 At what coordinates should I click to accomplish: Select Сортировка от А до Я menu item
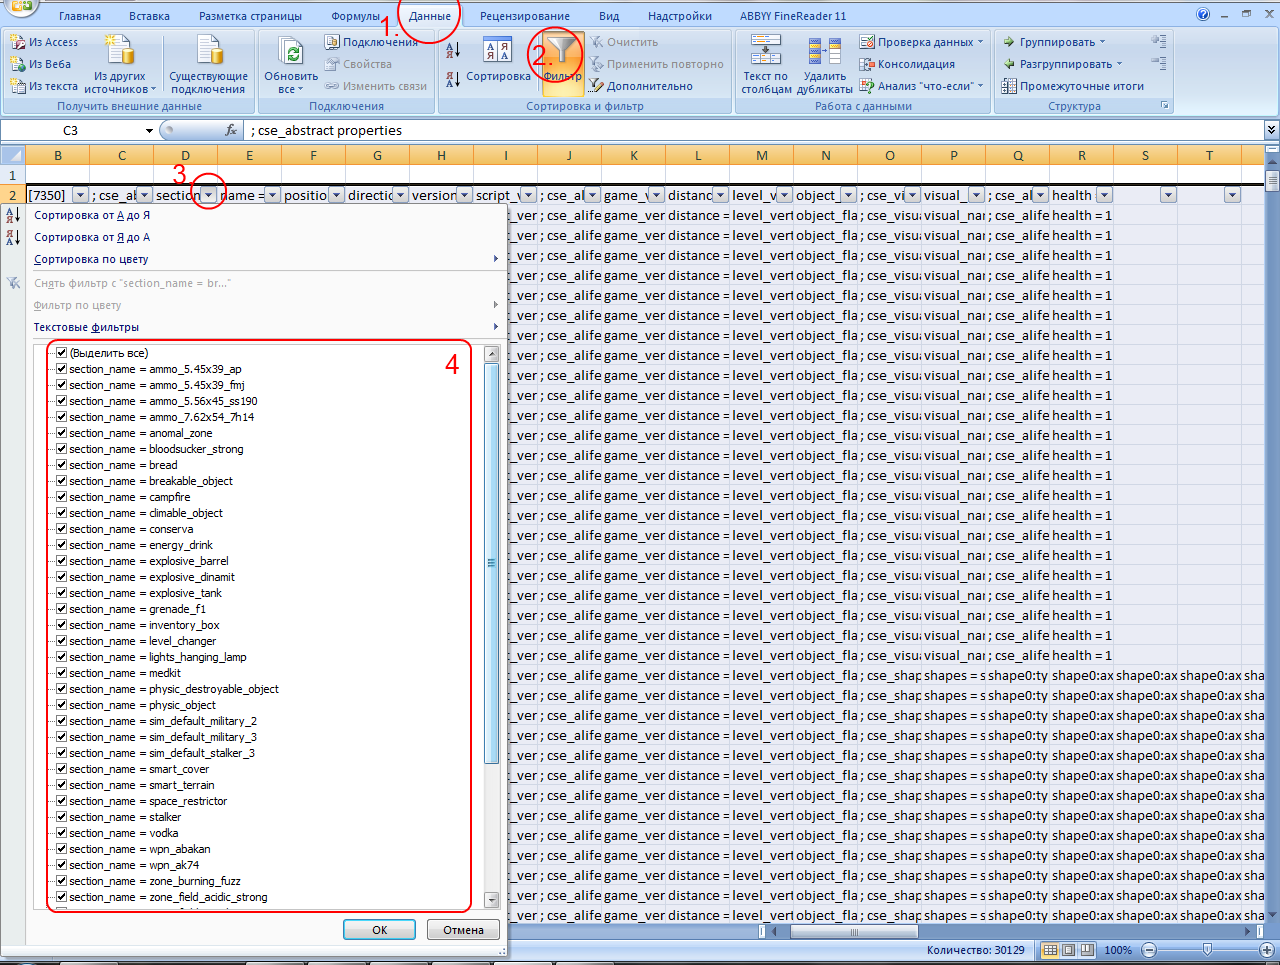point(92,215)
